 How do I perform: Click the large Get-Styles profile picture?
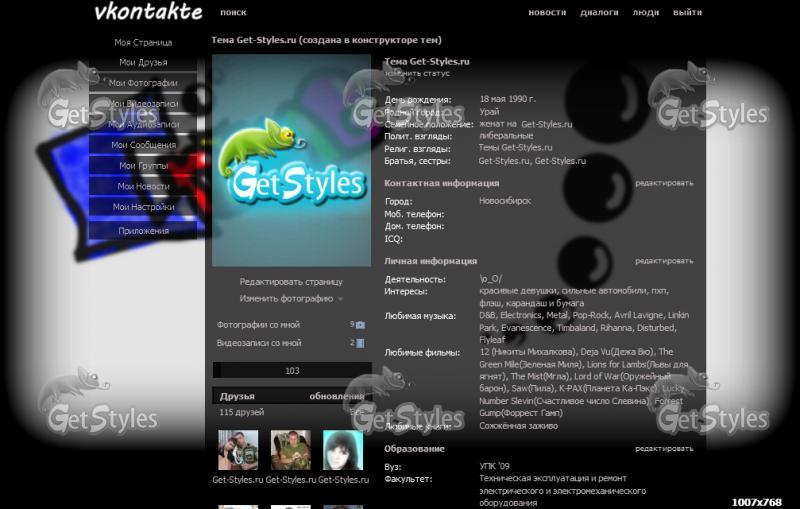pyautogui.click(x=291, y=160)
